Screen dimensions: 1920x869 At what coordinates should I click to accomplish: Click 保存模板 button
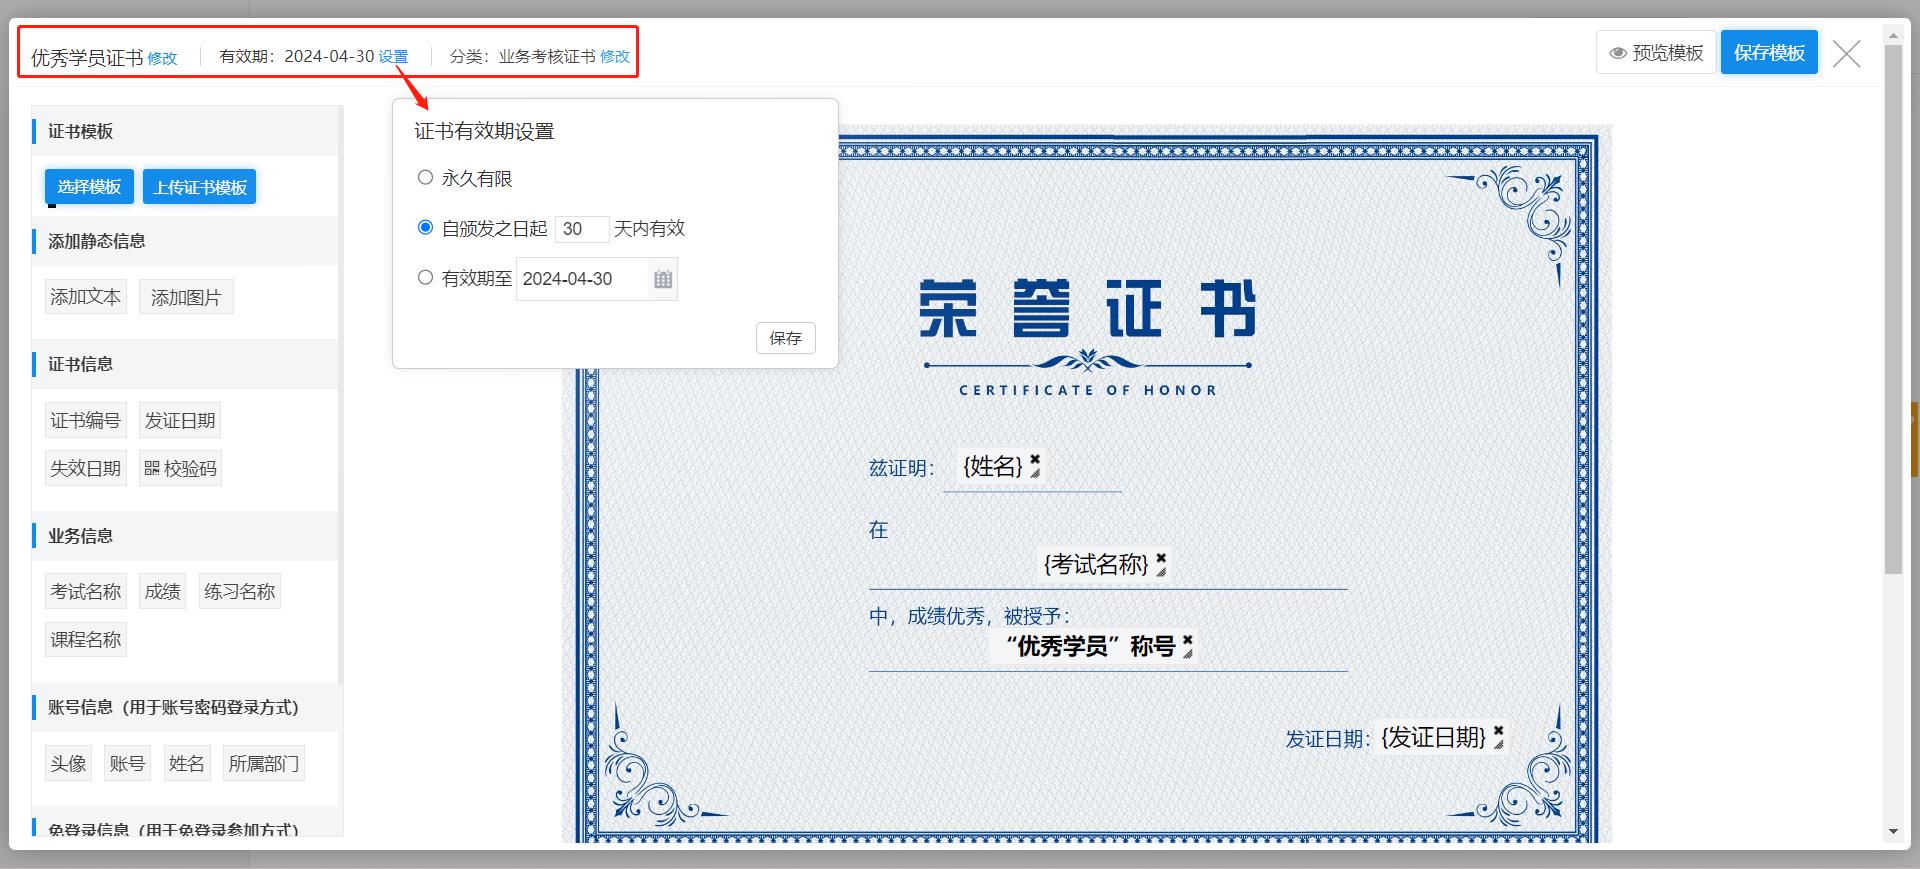point(1768,53)
